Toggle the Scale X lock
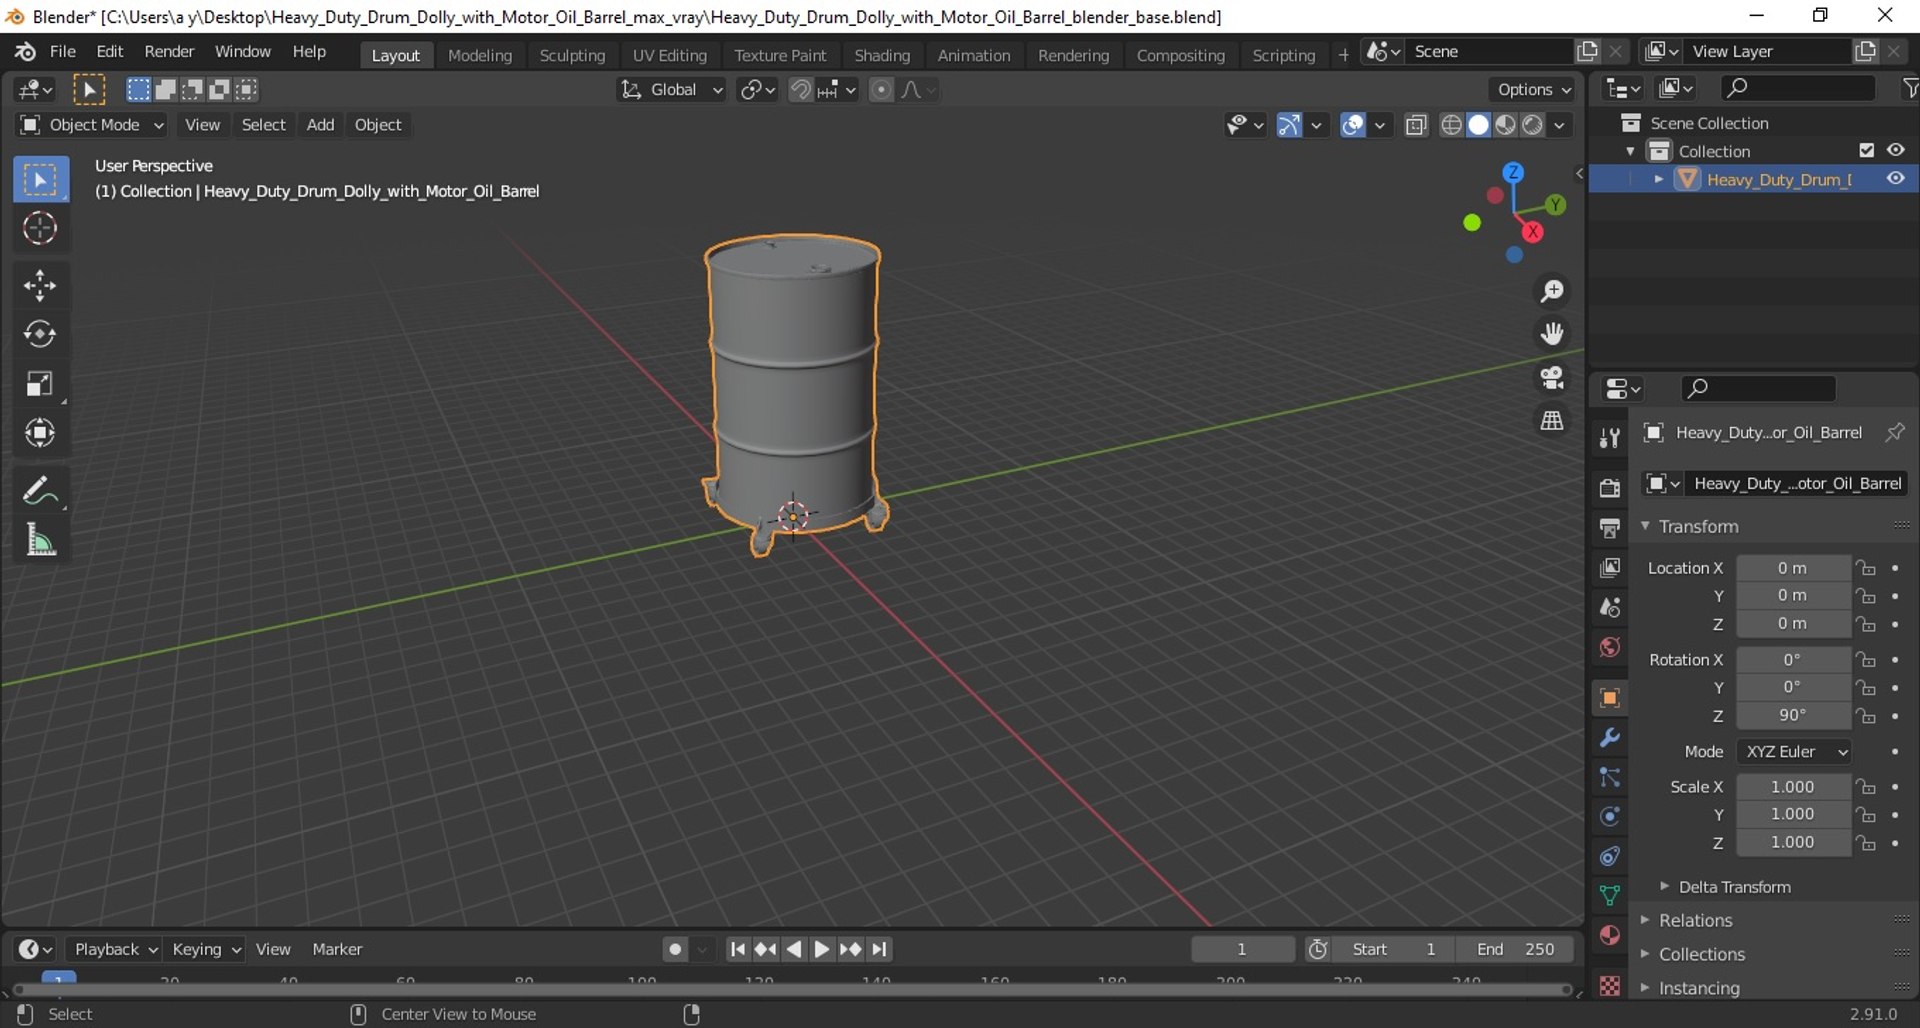The width and height of the screenshot is (1920, 1028). coord(1866,787)
